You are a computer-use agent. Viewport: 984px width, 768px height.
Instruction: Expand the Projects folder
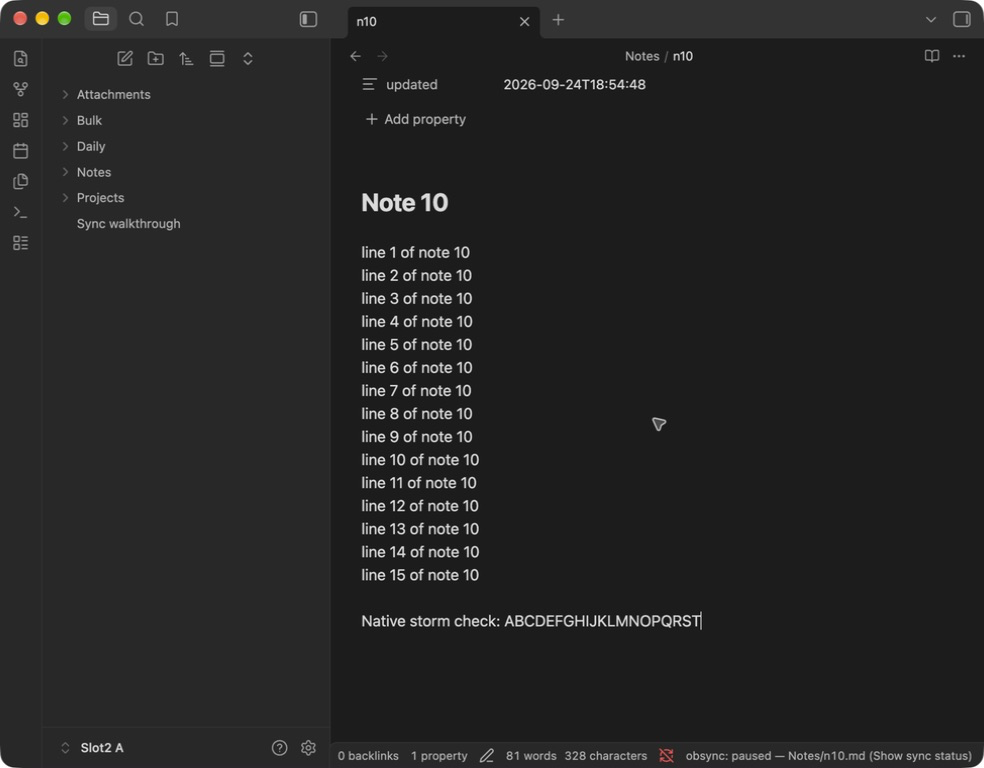point(100,198)
